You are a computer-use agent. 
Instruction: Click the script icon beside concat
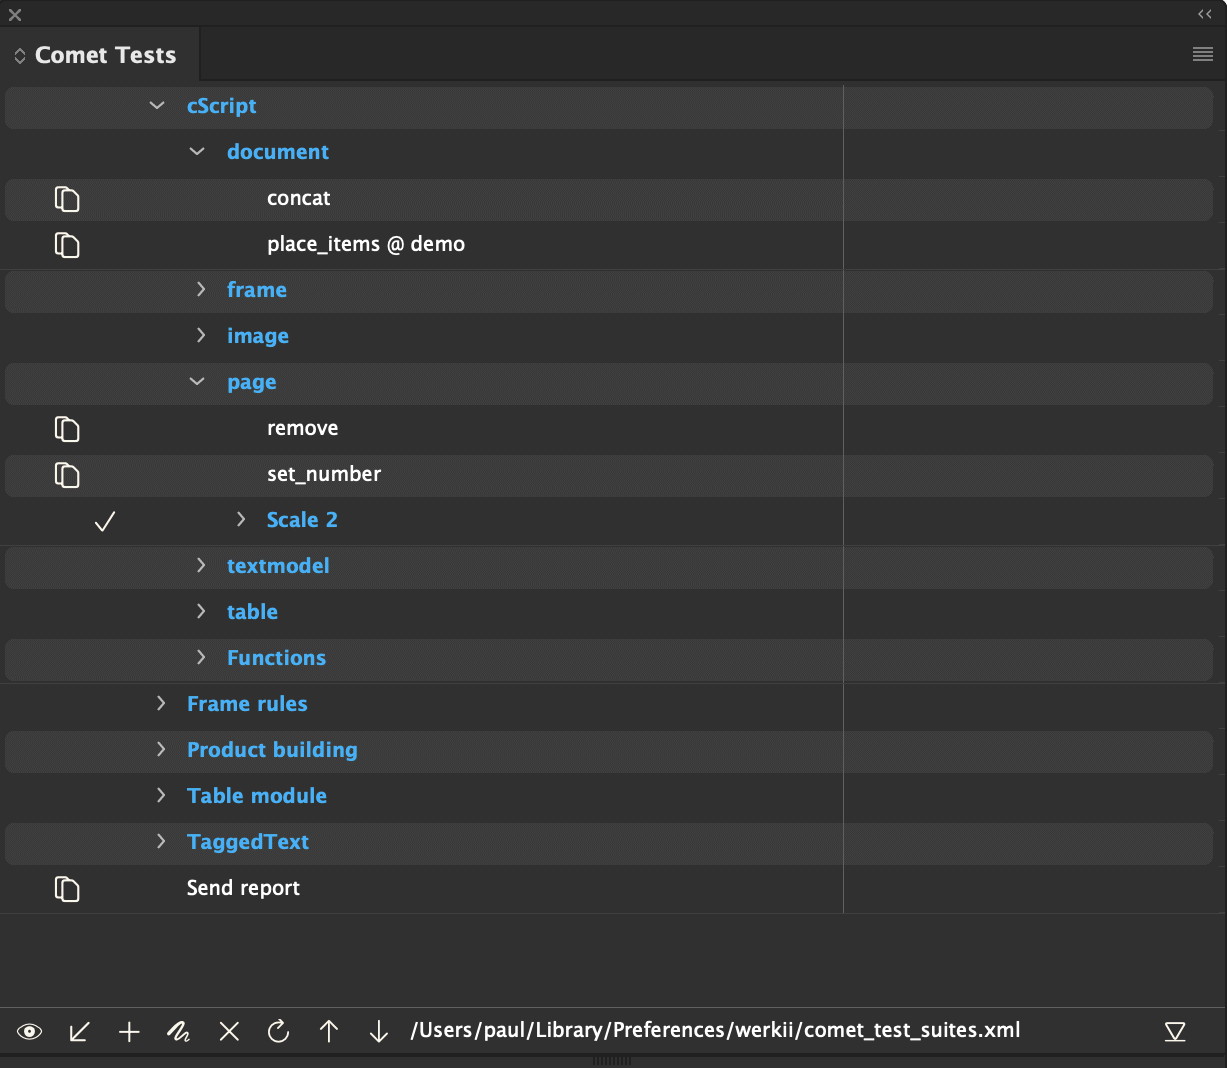point(67,199)
